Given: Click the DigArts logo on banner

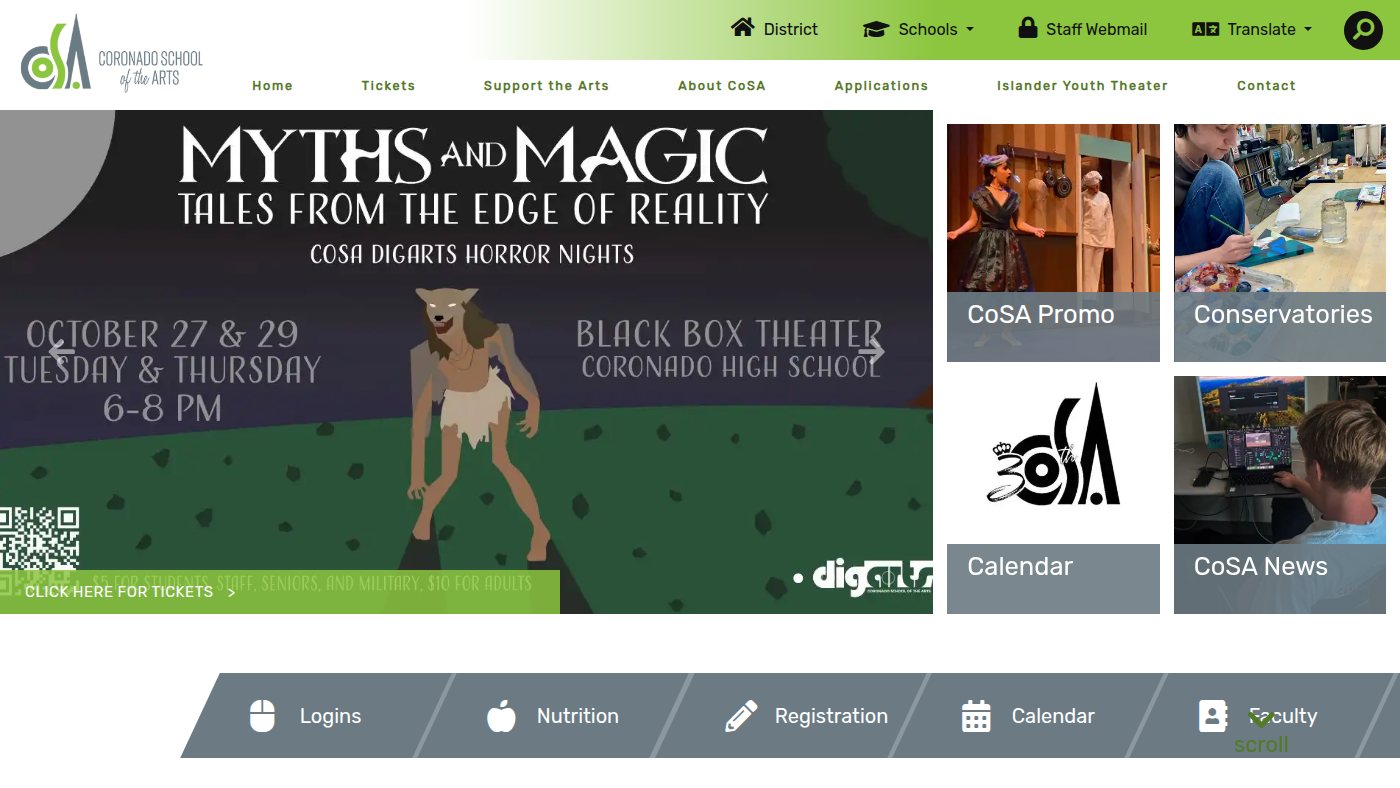Looking at the screenshot, I should pos(871,578).
